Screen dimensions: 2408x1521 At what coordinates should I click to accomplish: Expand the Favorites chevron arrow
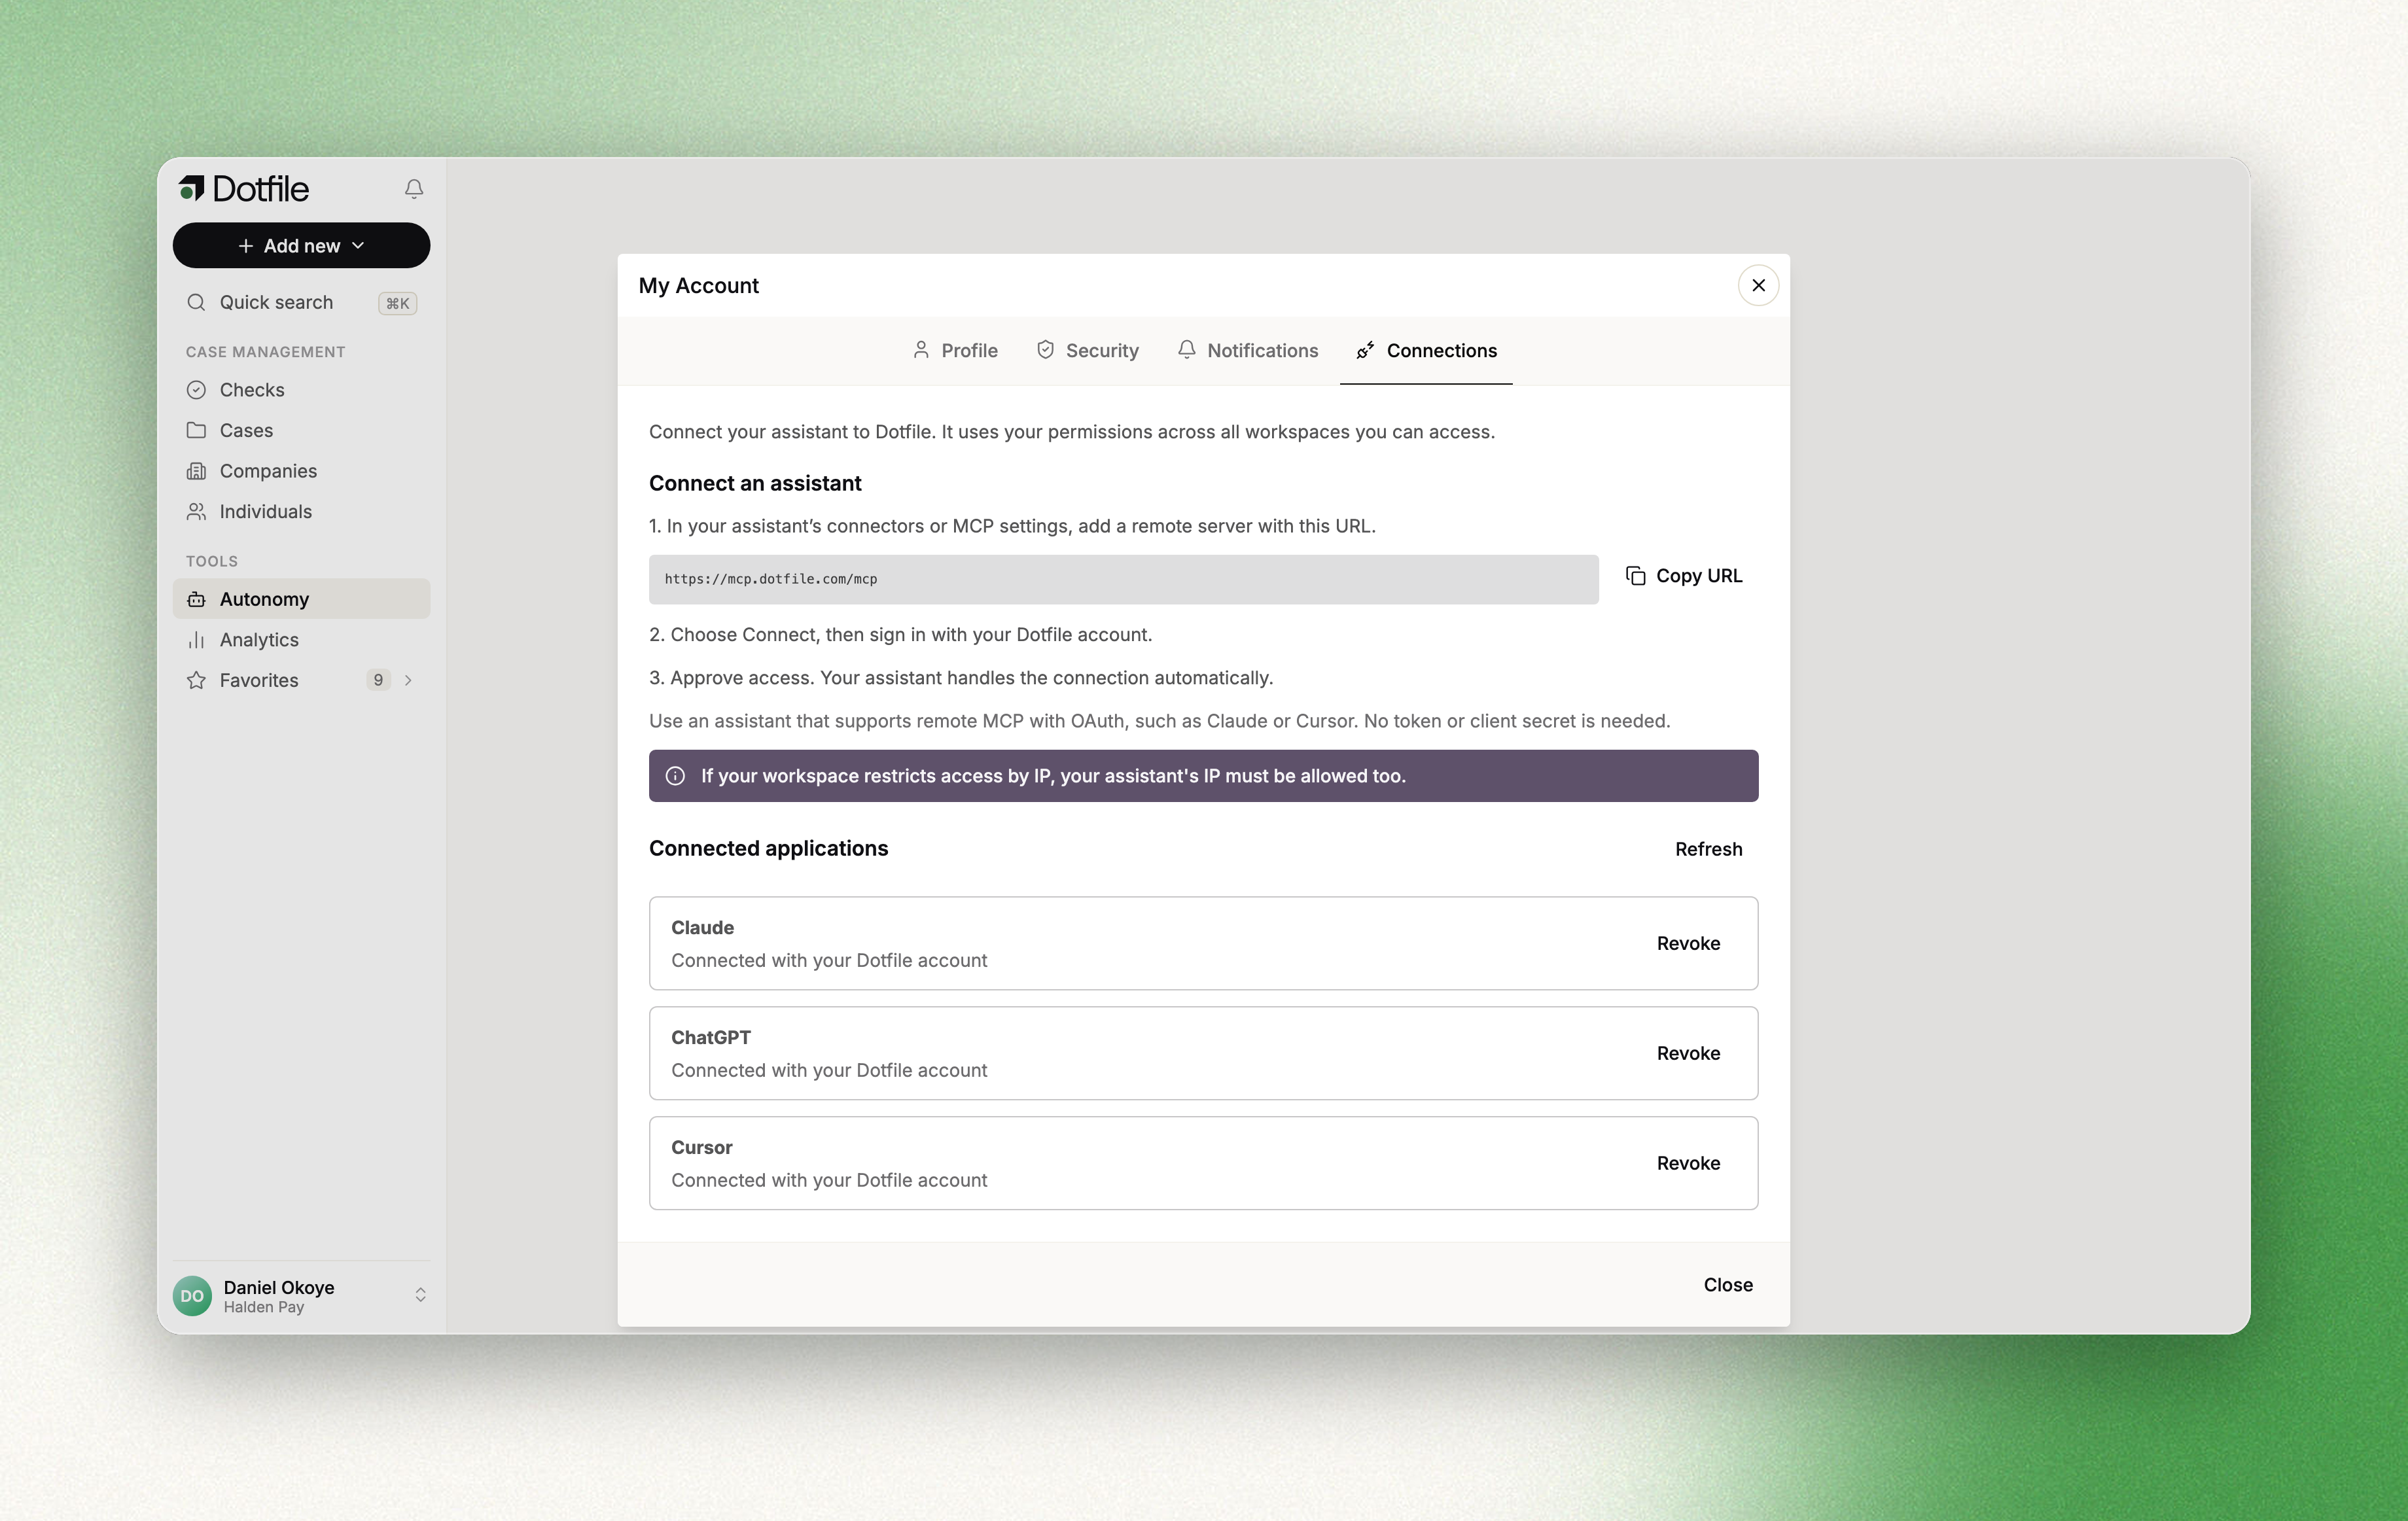[408, 680]
